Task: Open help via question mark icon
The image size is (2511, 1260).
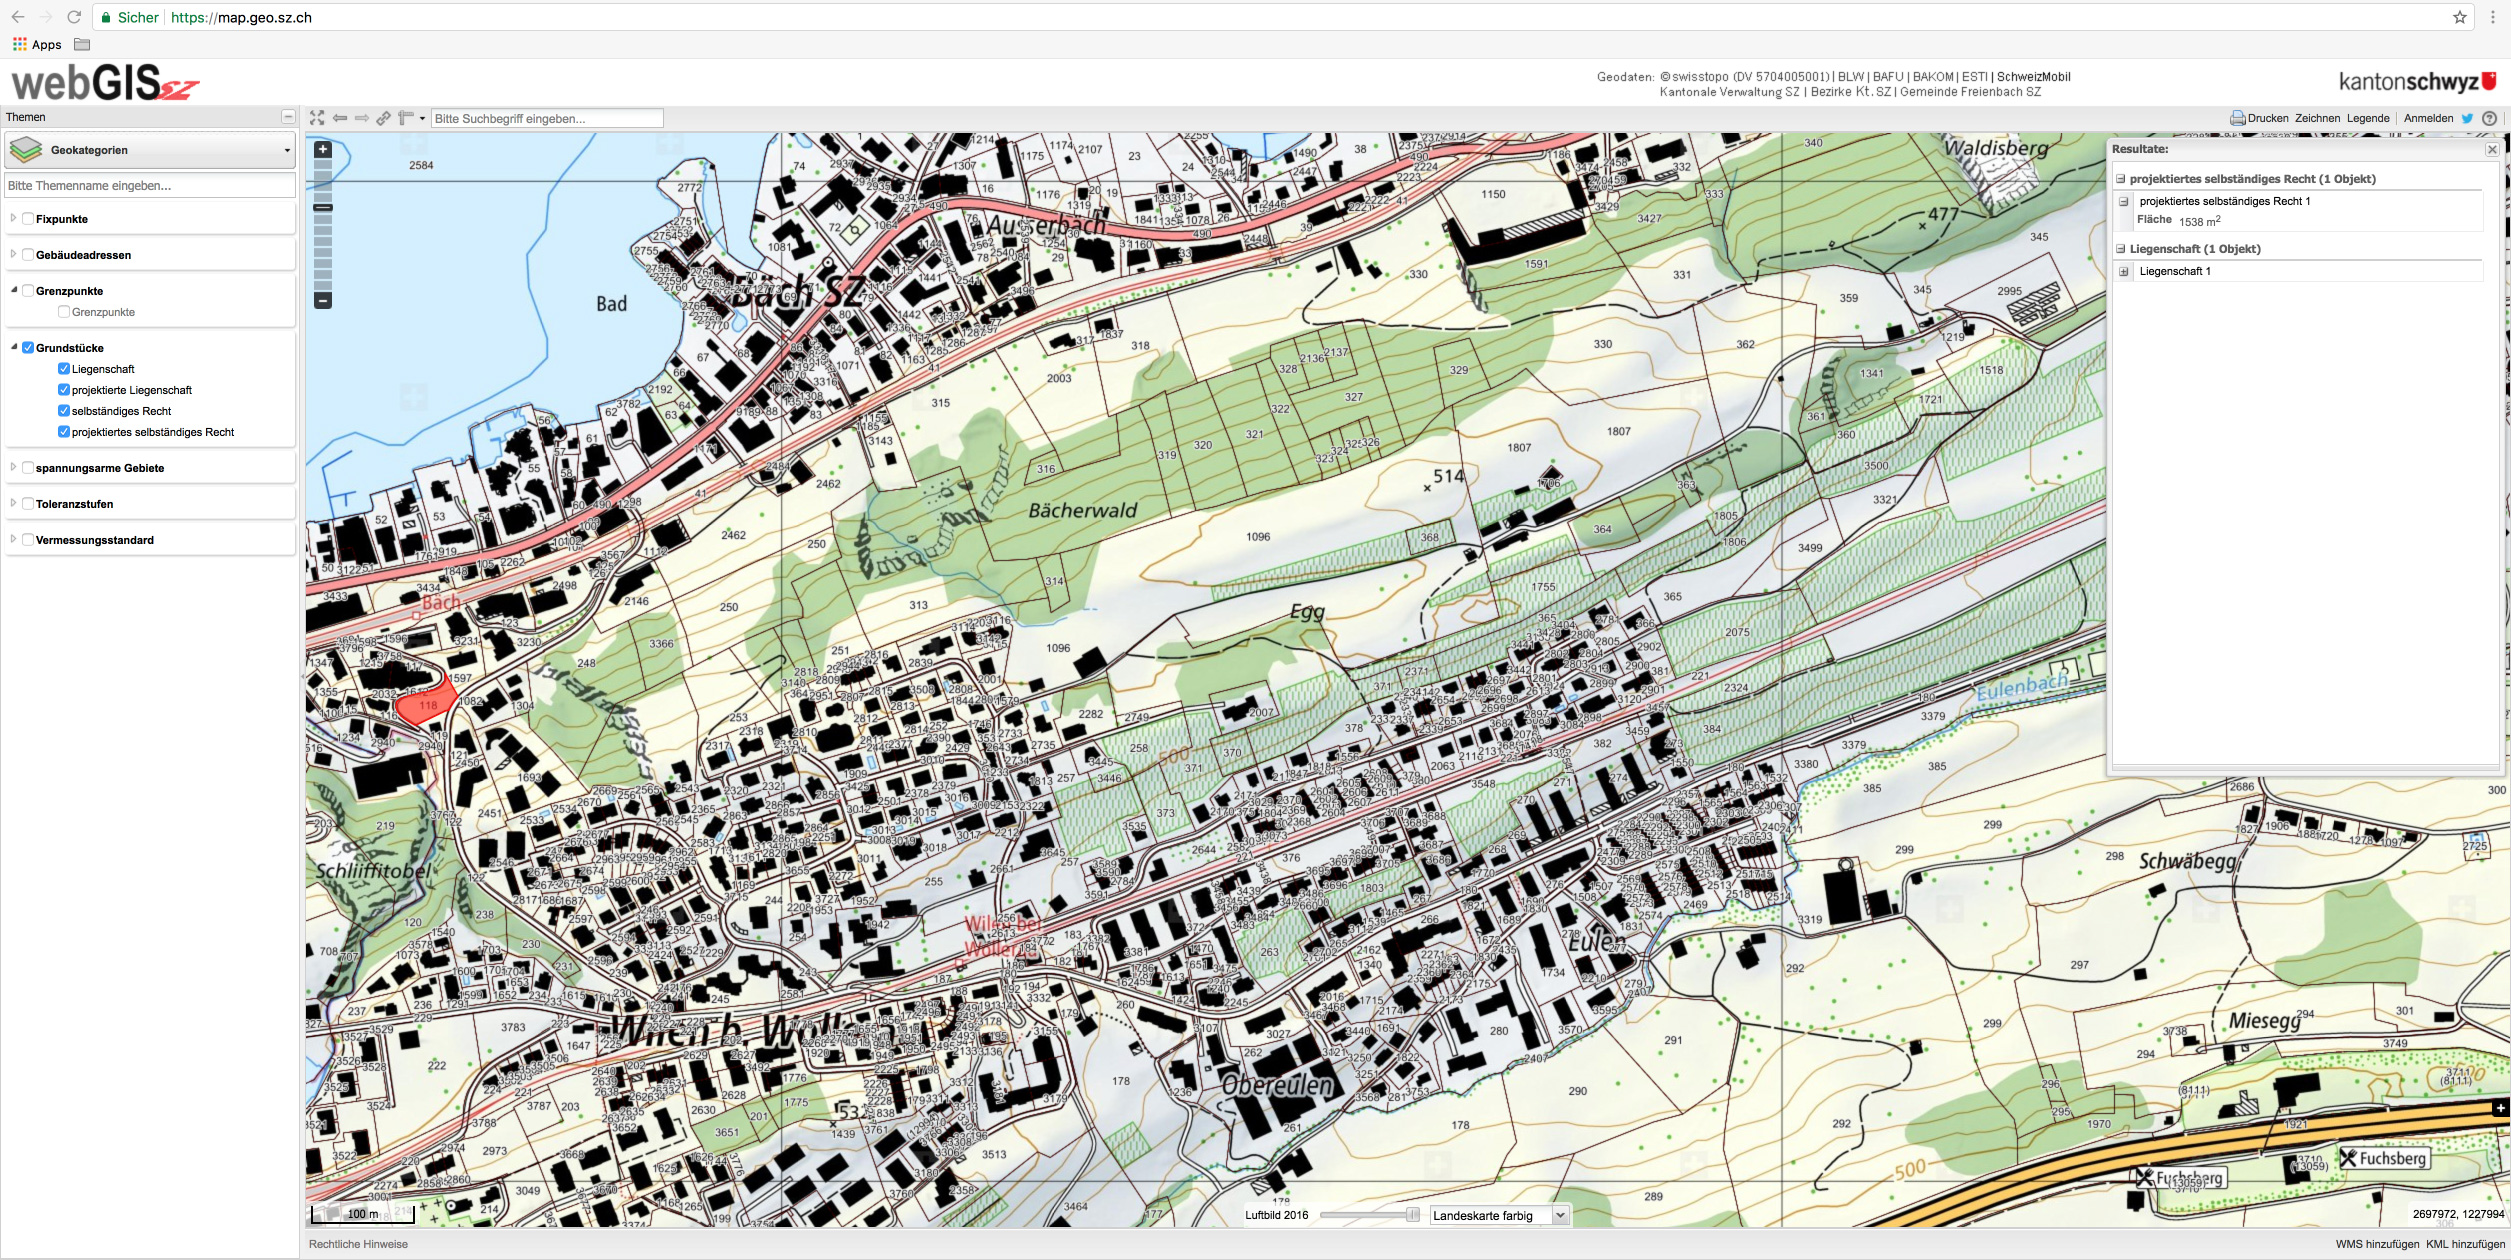Action: coord(2489,118)
